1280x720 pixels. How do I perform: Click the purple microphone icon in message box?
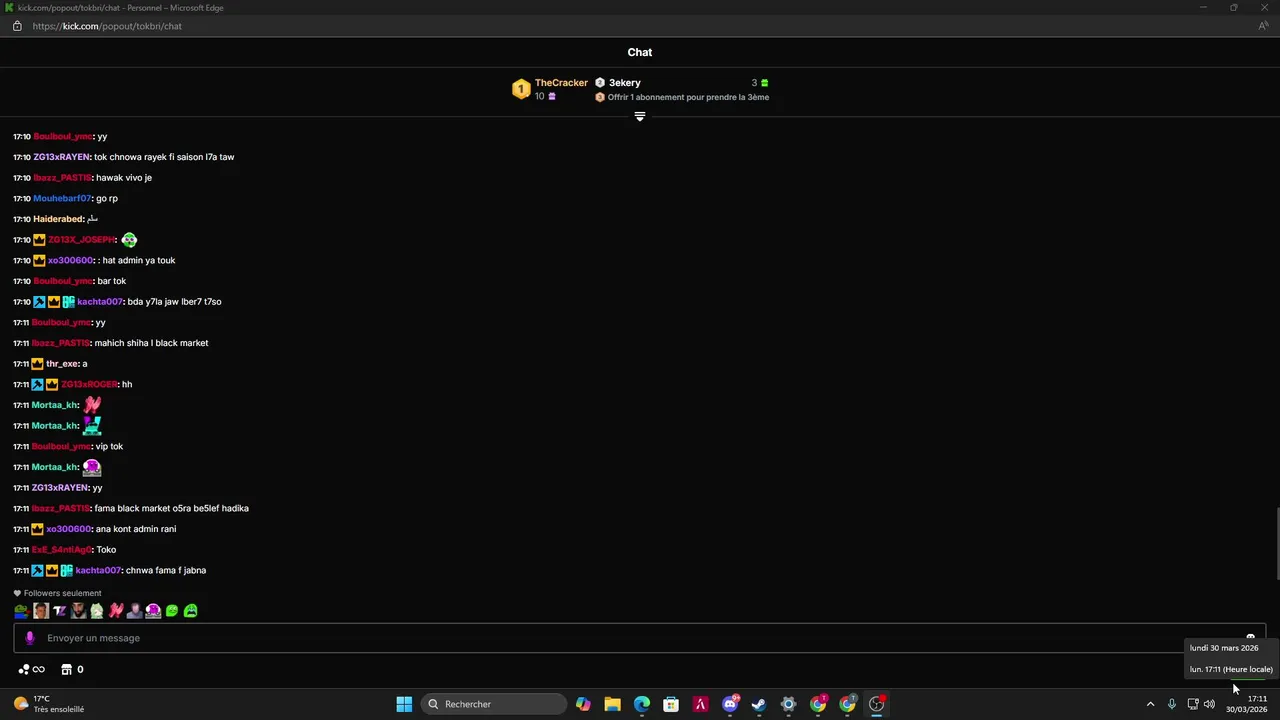(29, 638)
